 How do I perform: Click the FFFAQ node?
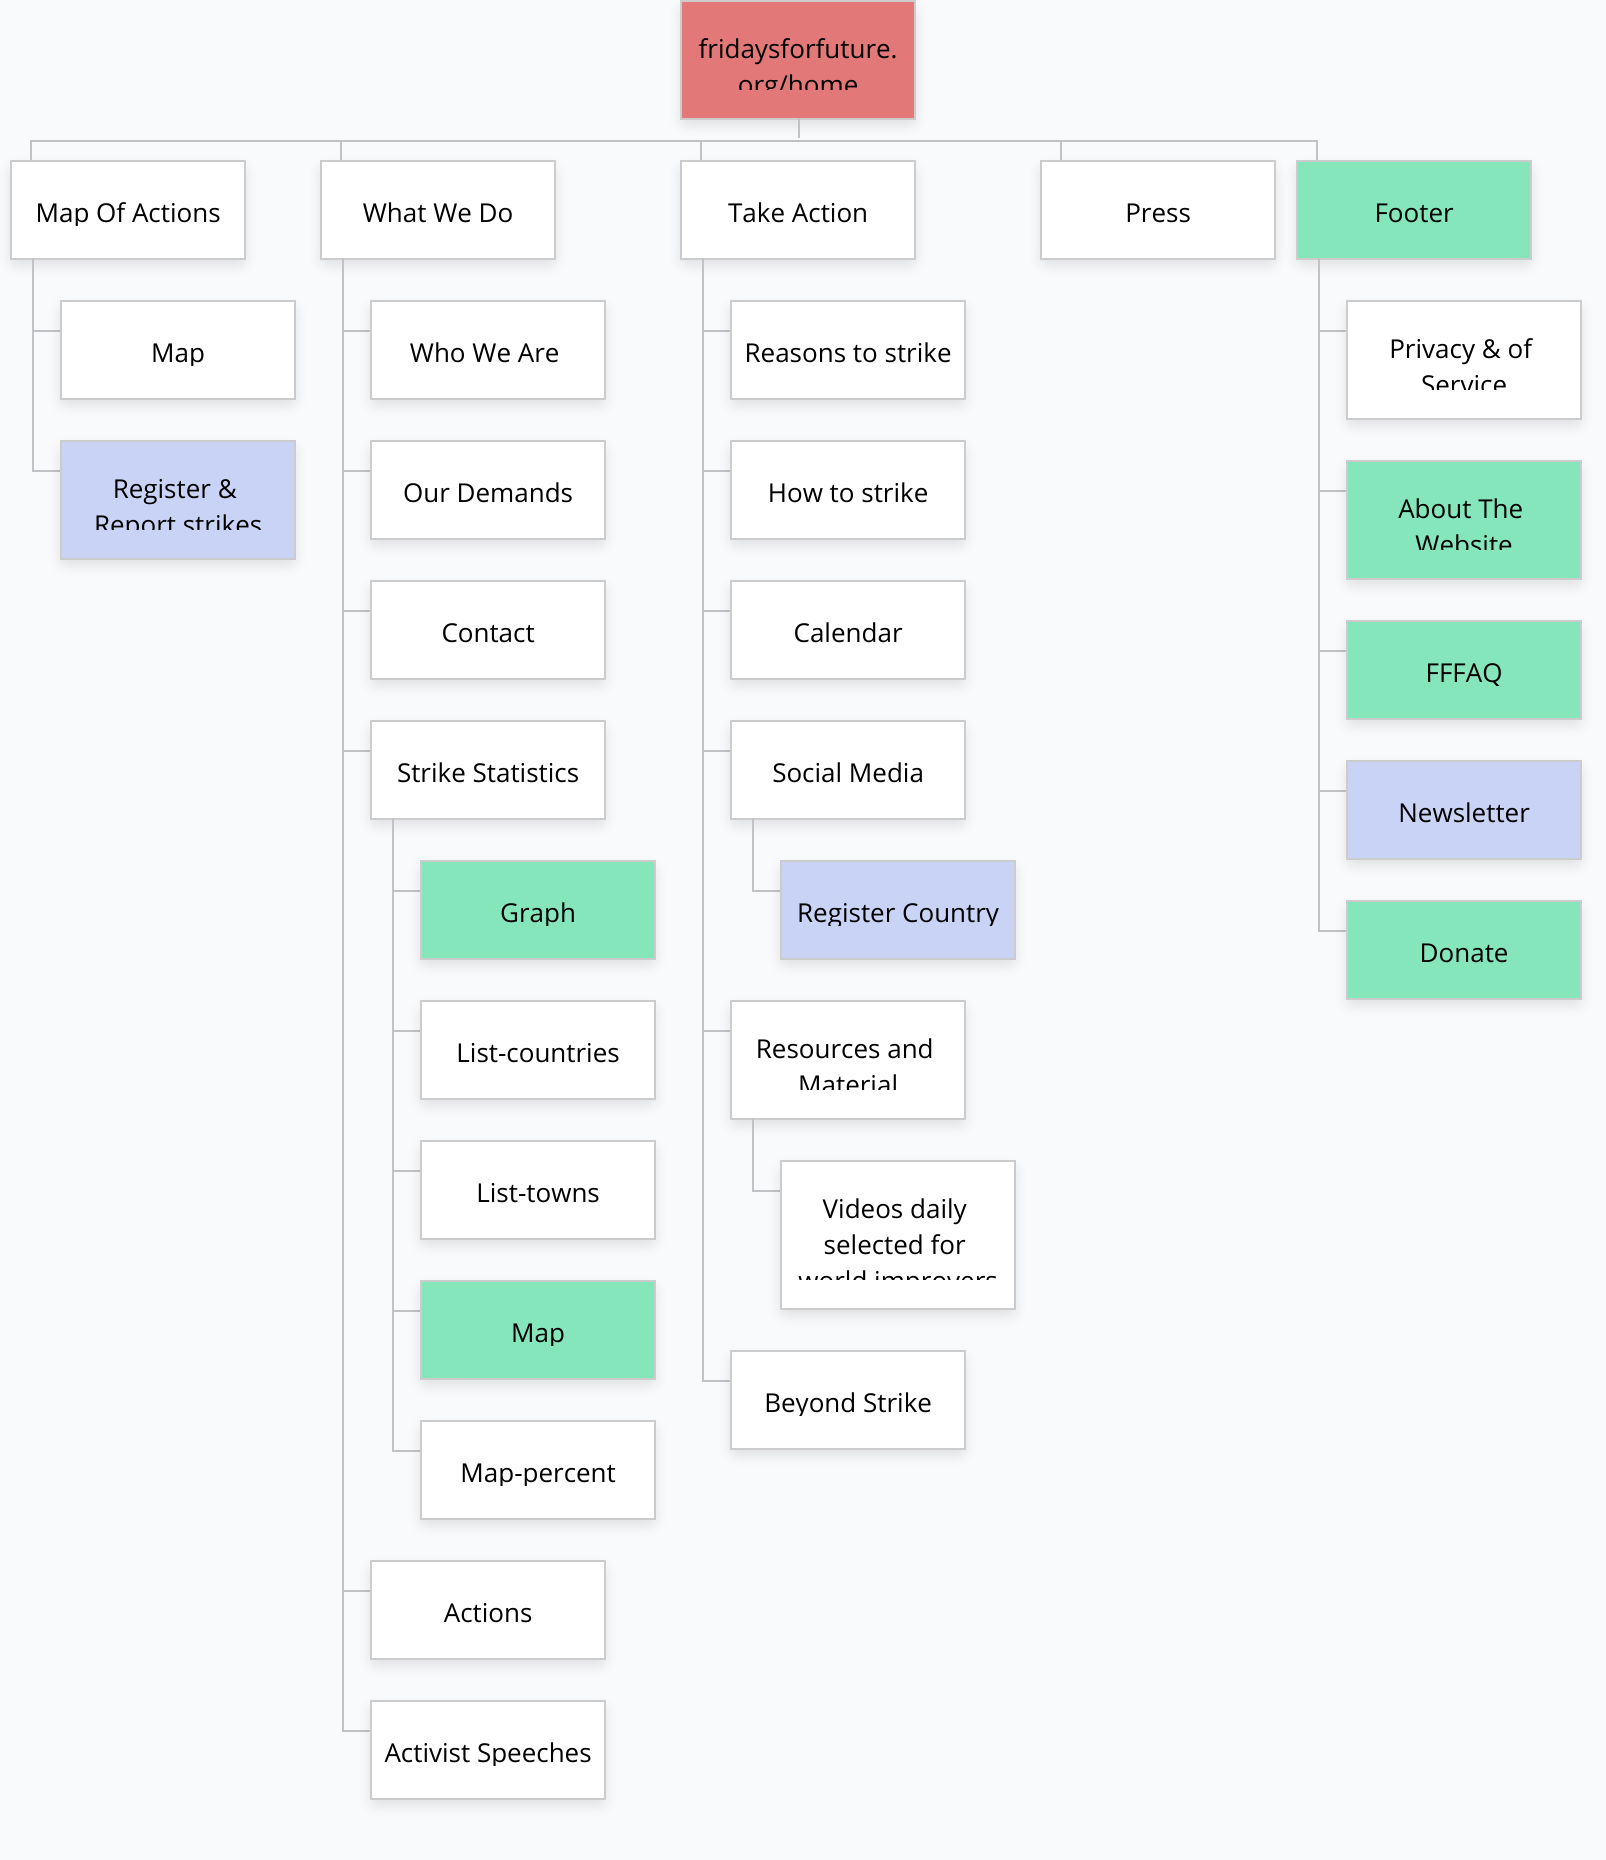(x=1463, y=671)
